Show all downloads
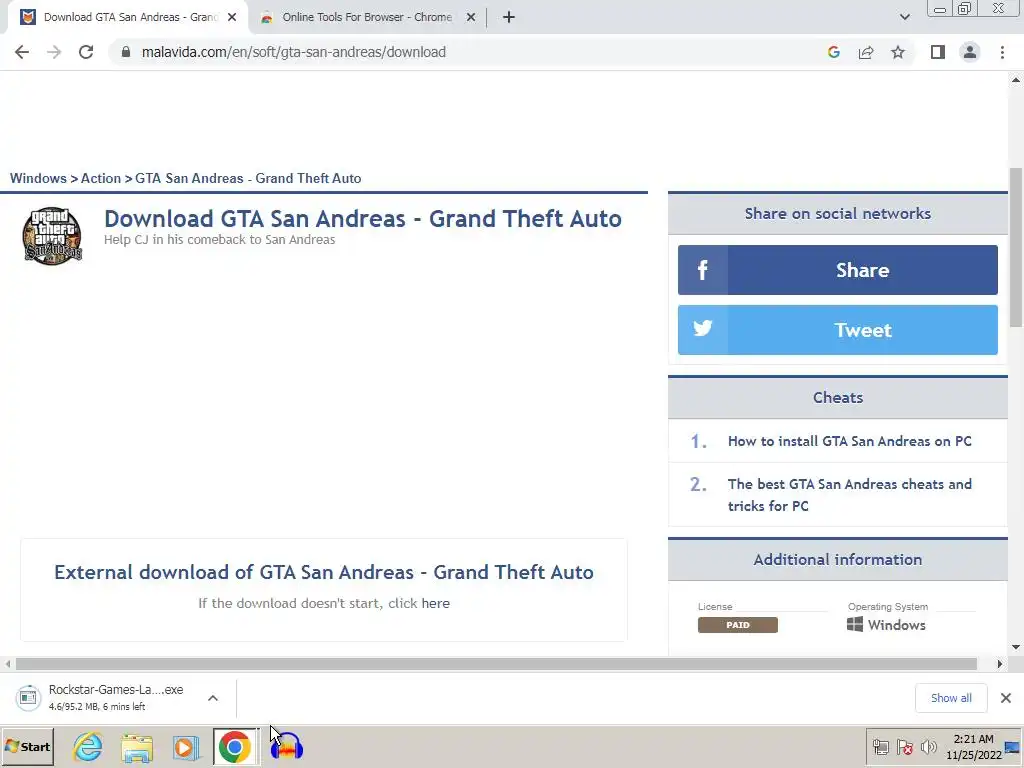This screenshot has height=768, width=1024. pyautogui.click(x=951, y=698)
